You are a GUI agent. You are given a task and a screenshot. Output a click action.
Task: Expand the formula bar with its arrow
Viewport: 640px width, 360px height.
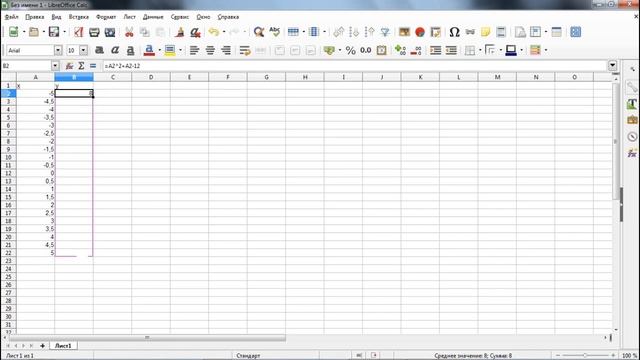pos(612,65)
